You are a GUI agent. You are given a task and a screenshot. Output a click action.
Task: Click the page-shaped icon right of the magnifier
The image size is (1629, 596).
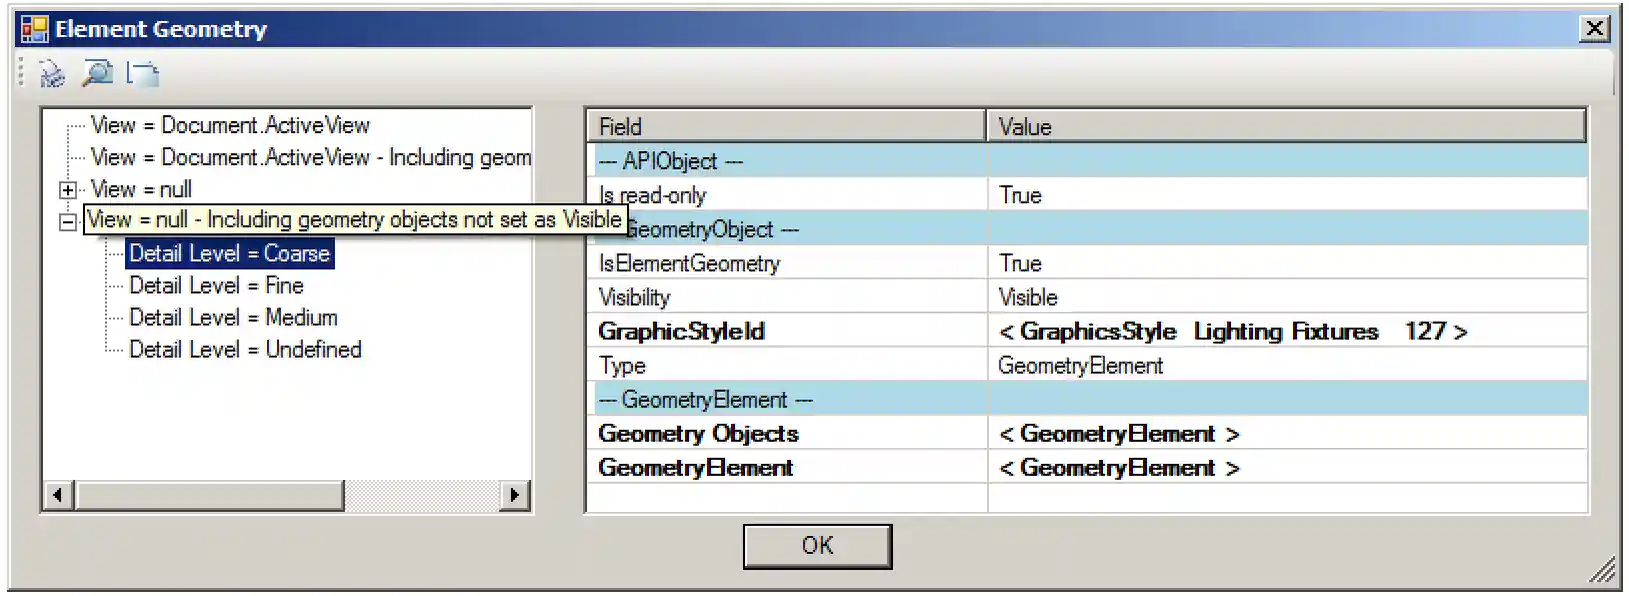(x=143, y=73)
